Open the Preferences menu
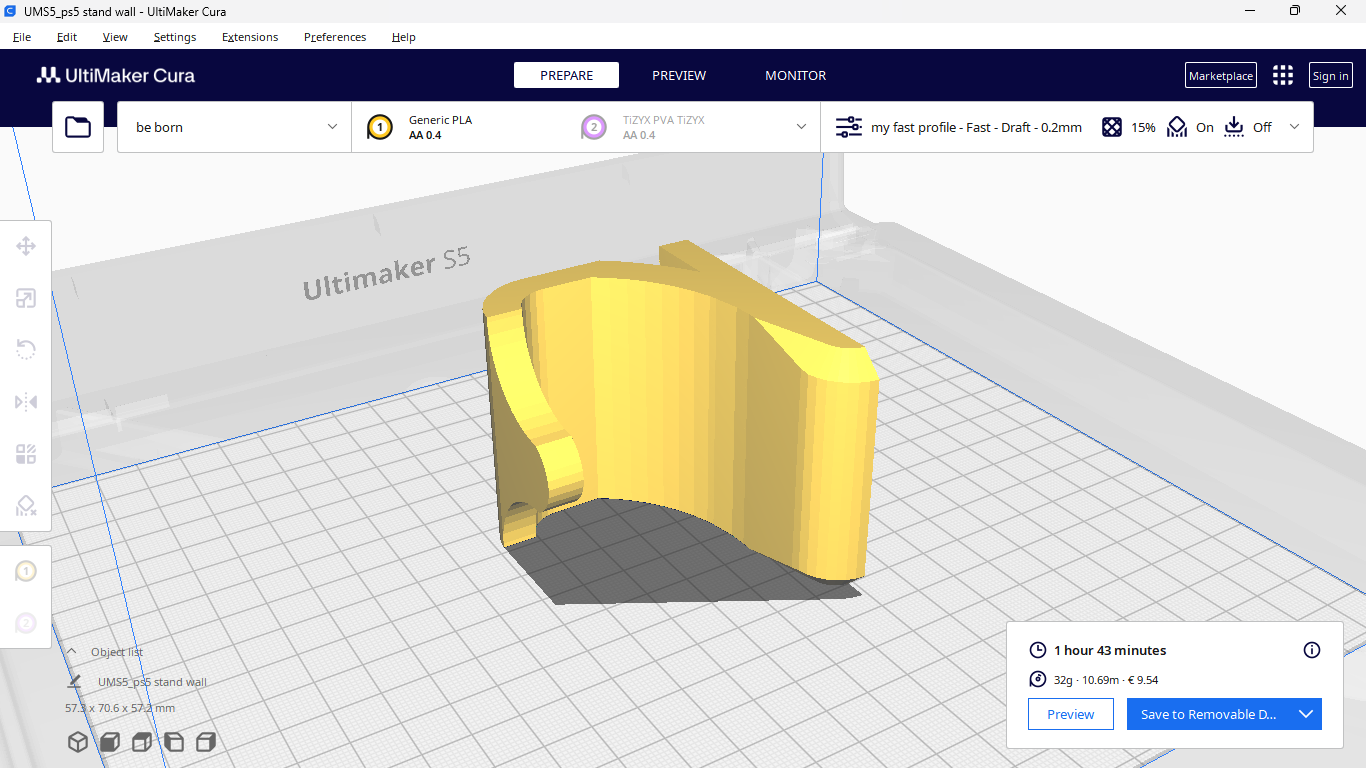 tap(335, 37)
